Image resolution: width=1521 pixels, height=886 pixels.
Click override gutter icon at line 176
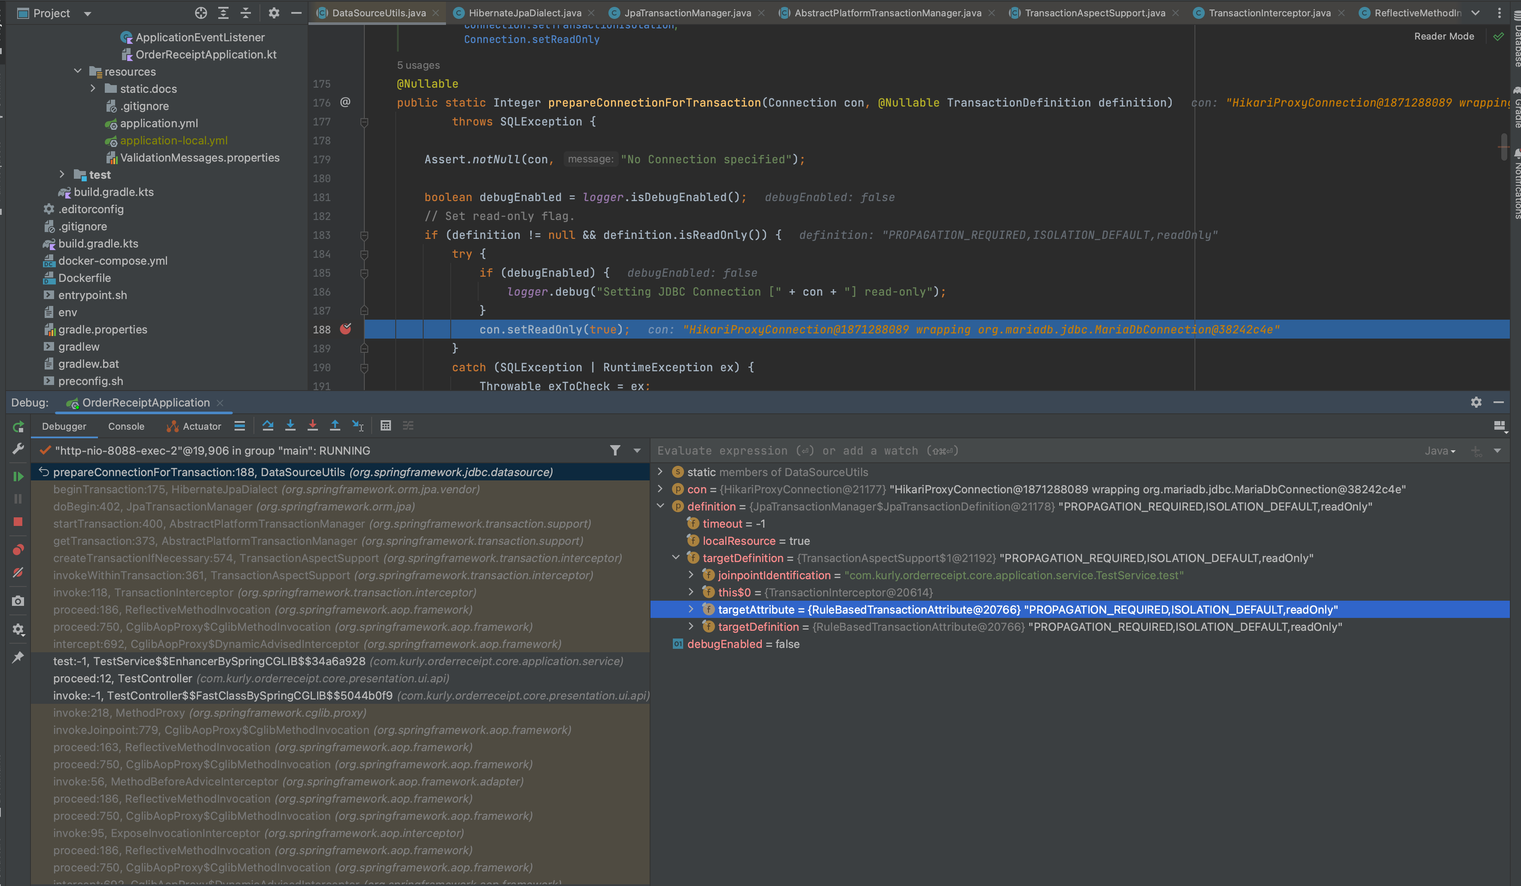pyautogui.click(x=345, y=102)
